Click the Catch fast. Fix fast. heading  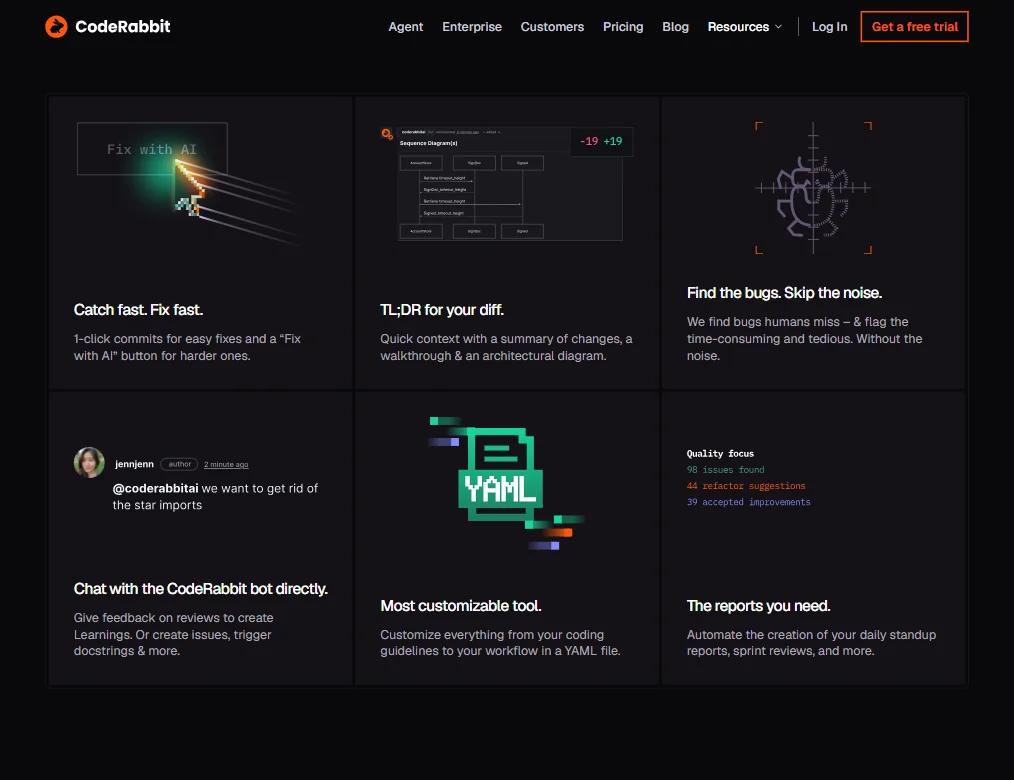click(x=138, y=310)
